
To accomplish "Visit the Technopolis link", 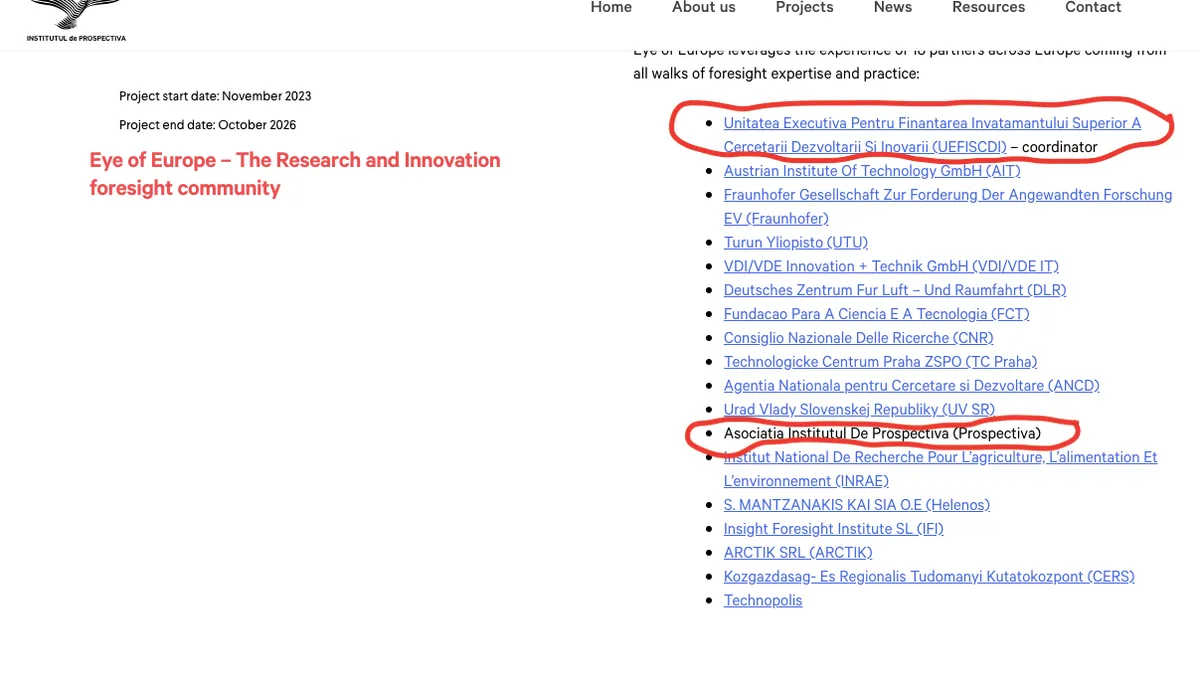I will point(762,601).
